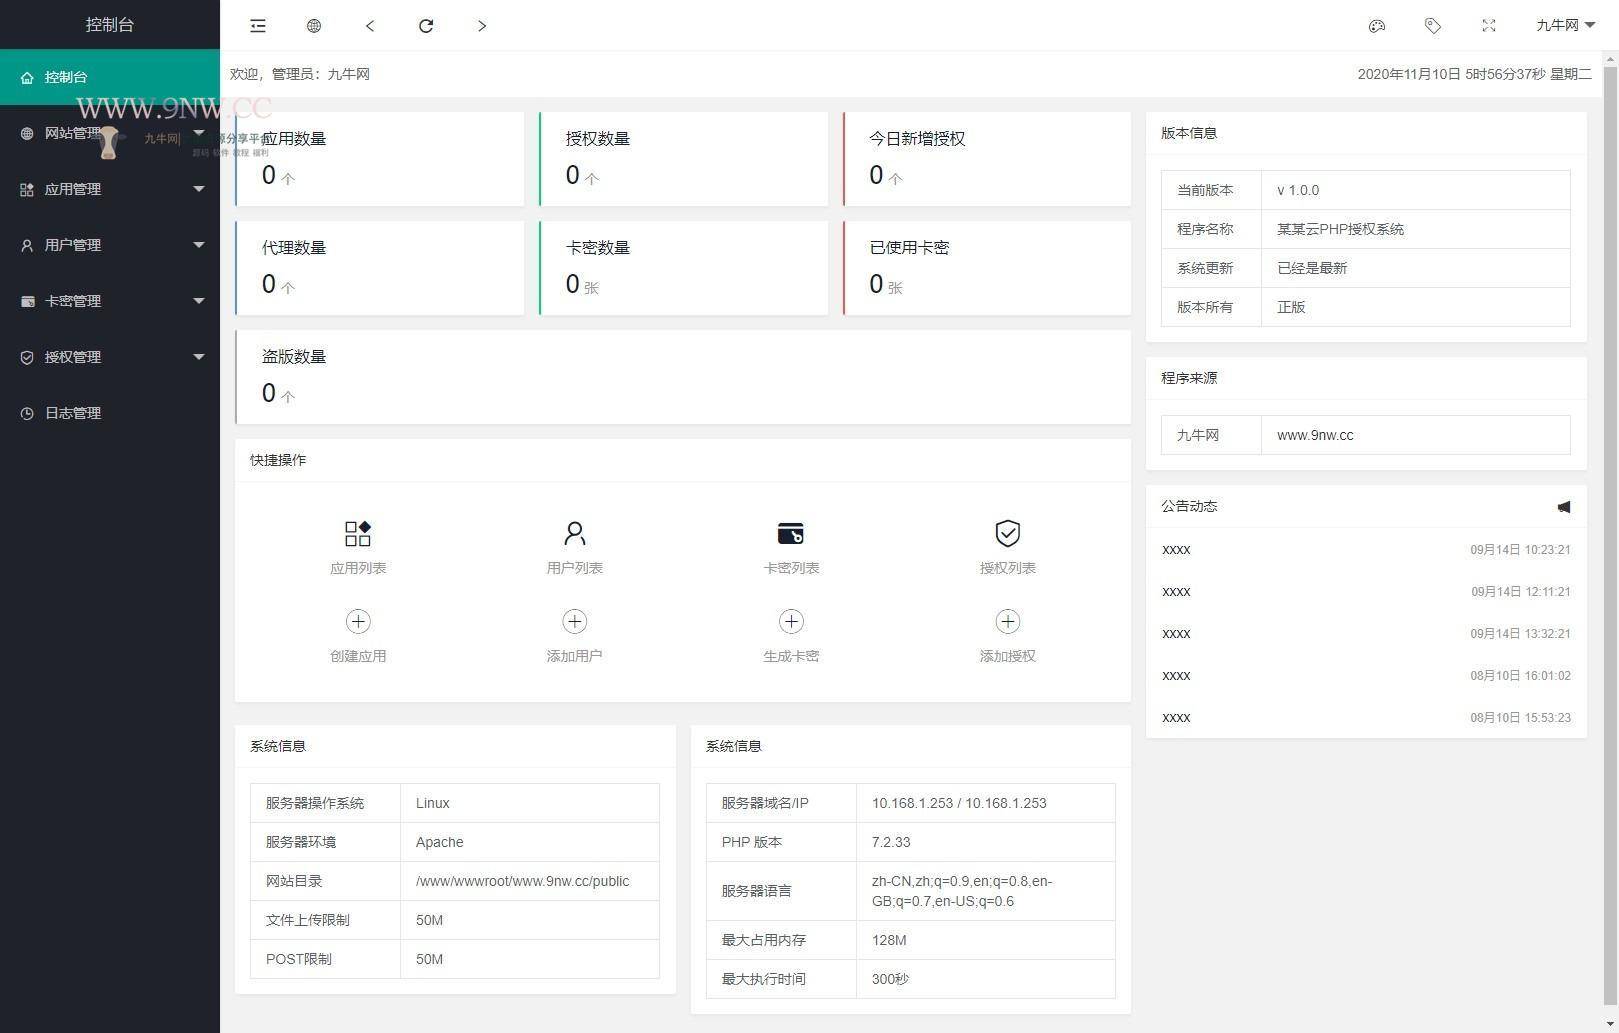Open the 卡密数量 statistics card

[x=684, y=268]
